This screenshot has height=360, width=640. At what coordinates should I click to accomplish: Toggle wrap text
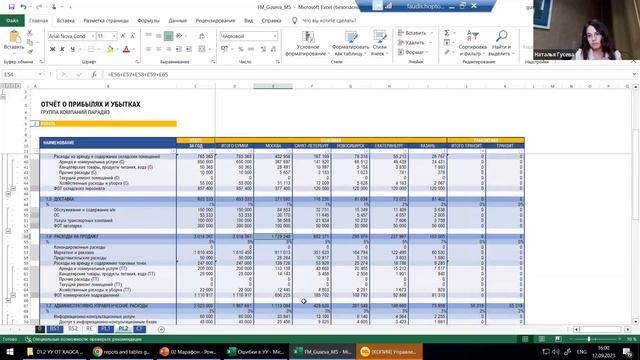[x=202, y=36]
